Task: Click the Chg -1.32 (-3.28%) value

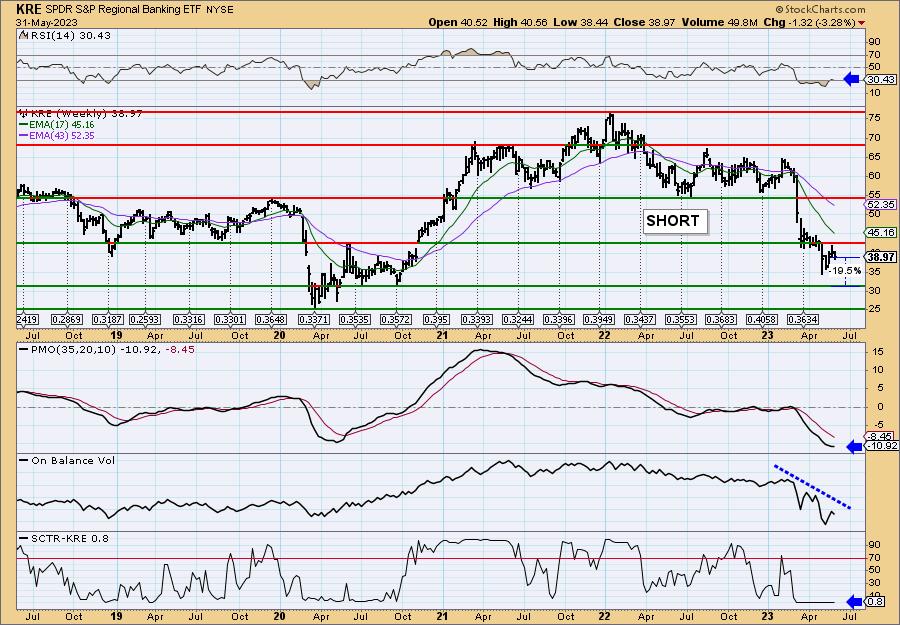Action: point(809,22)
